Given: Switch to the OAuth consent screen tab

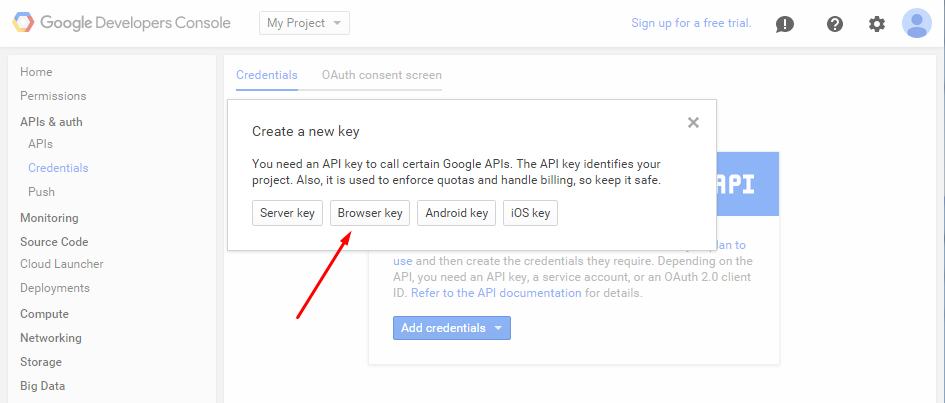Looking at the screenshot, I should 381,75.
